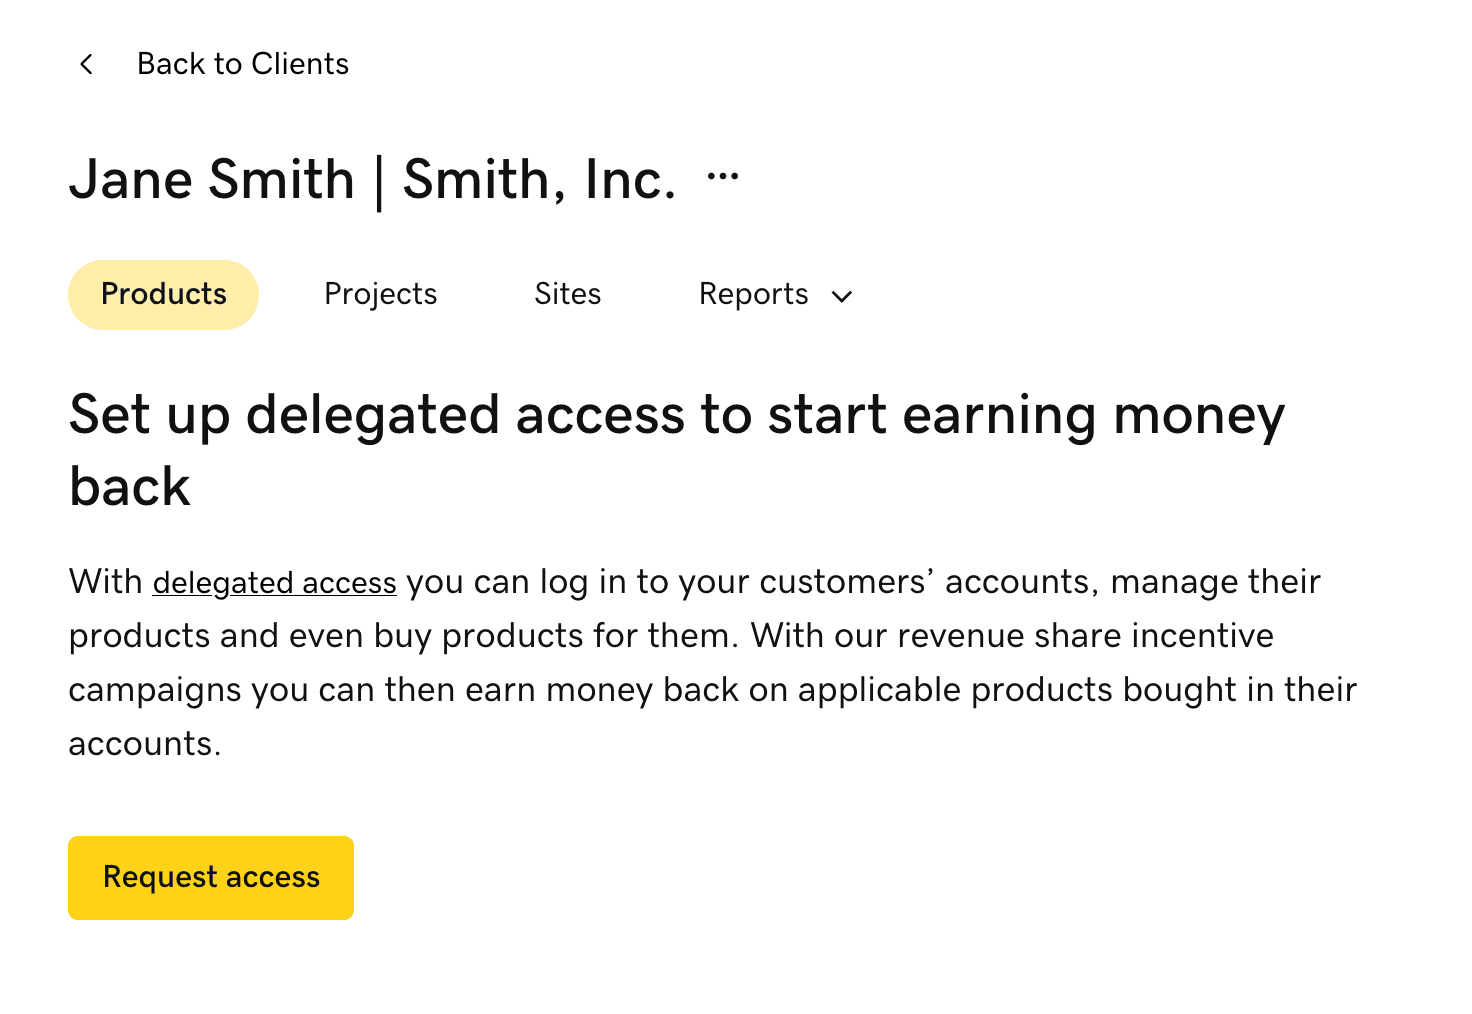Open the Sites tab

click(567, 294)
